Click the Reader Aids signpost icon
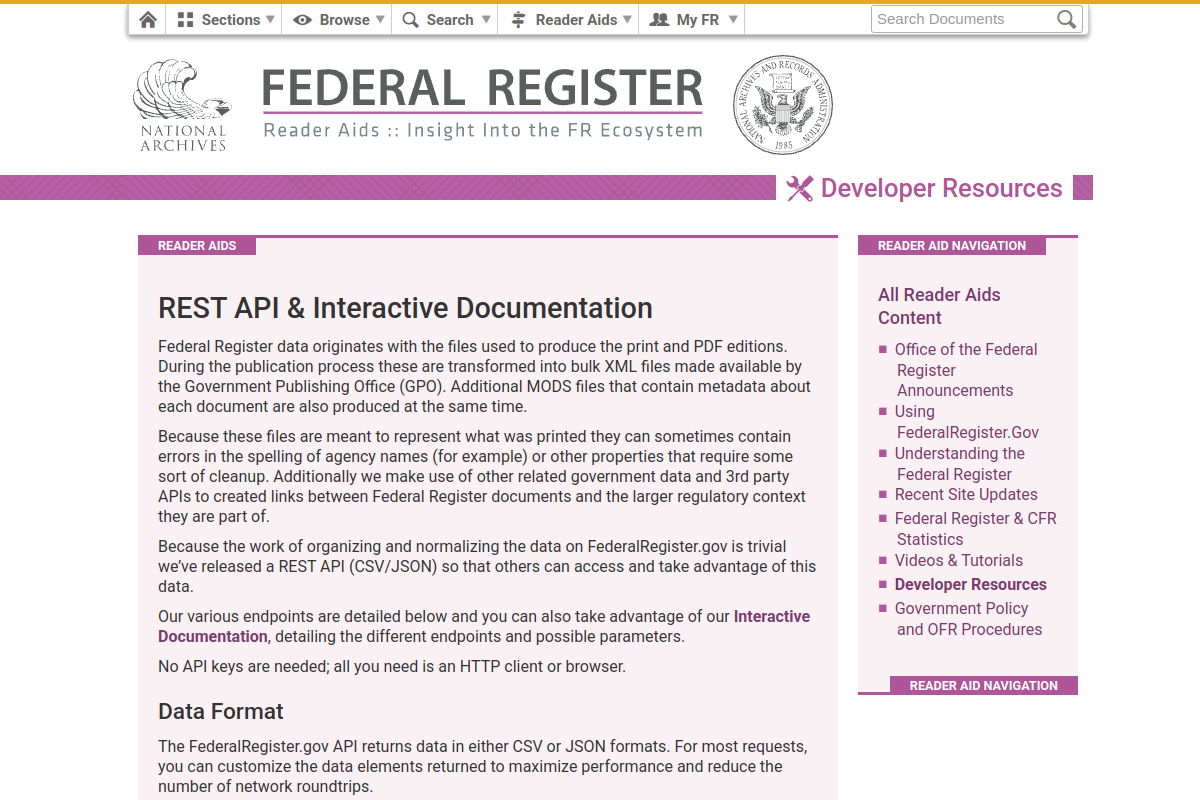 click(518, 19)
